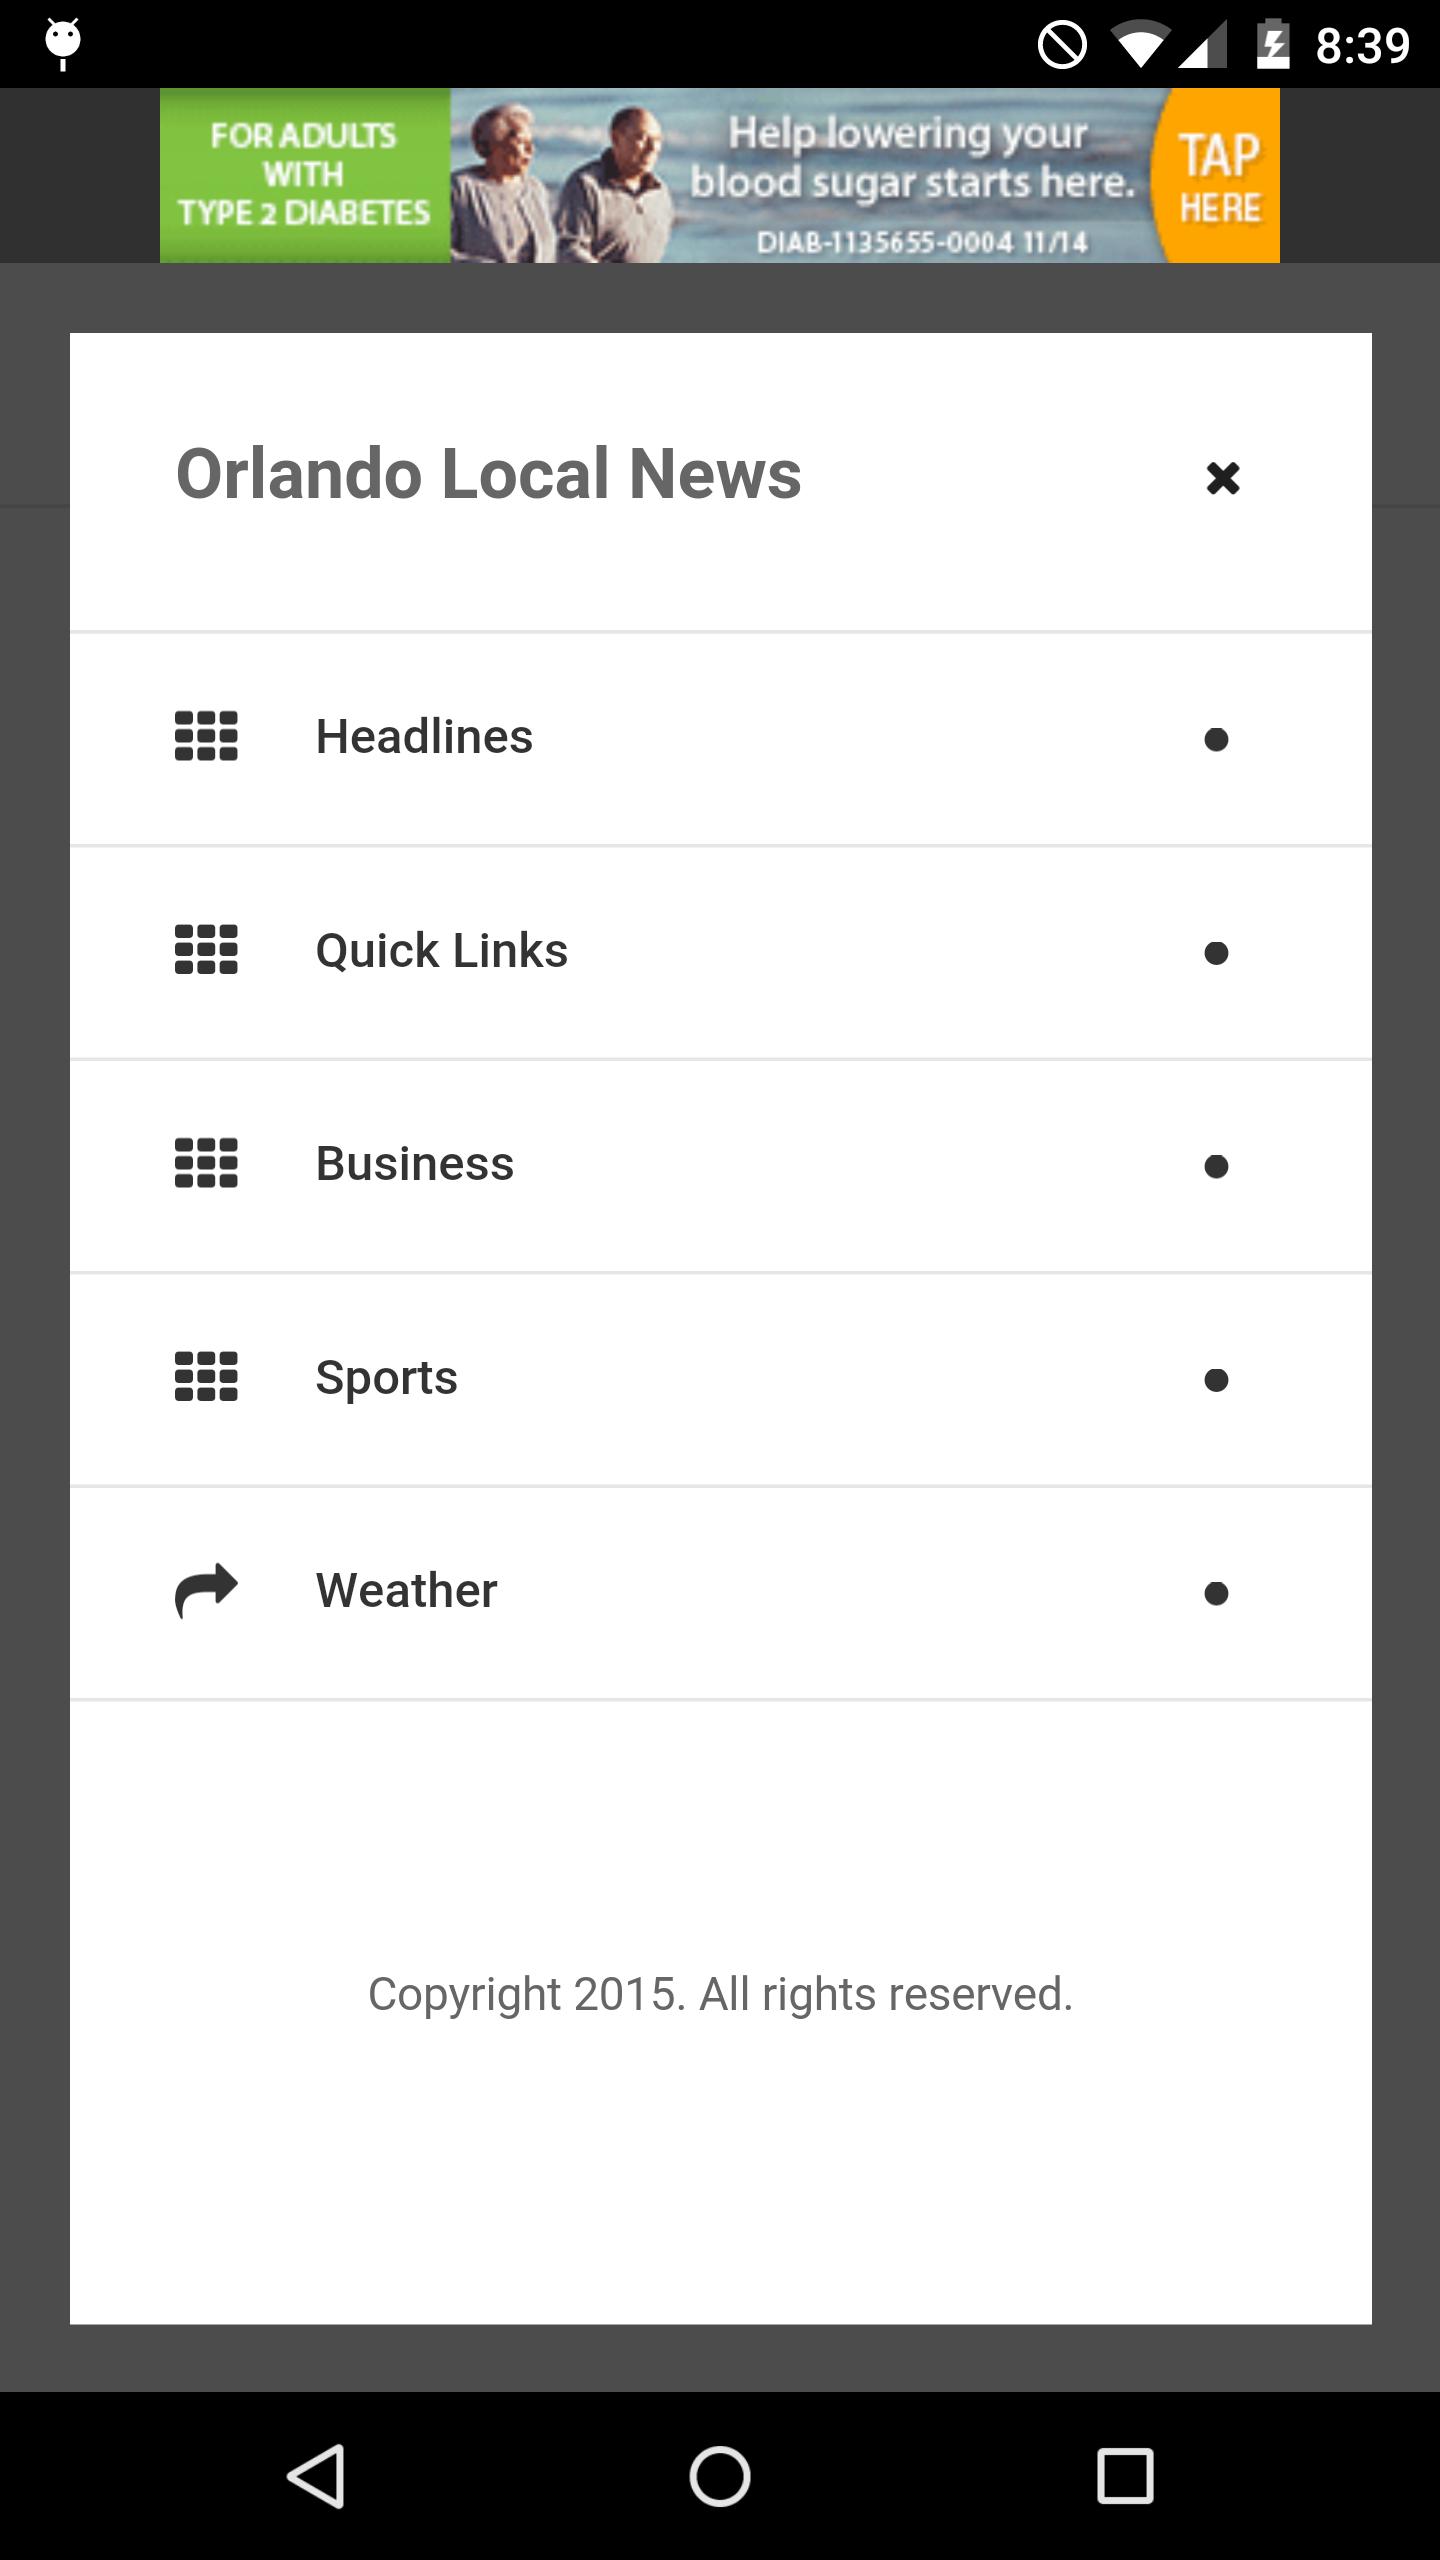1440x2560 pixels.
Task: Click the grid icon beside Sports
Action: (206, 1377)
